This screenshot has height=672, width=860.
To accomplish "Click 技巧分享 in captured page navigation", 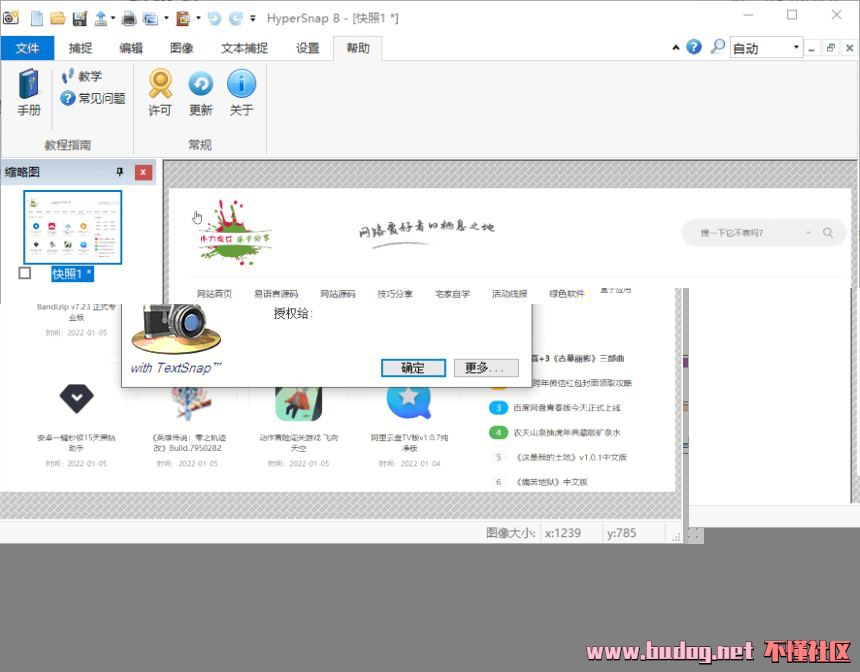I will tap(395, 294).
